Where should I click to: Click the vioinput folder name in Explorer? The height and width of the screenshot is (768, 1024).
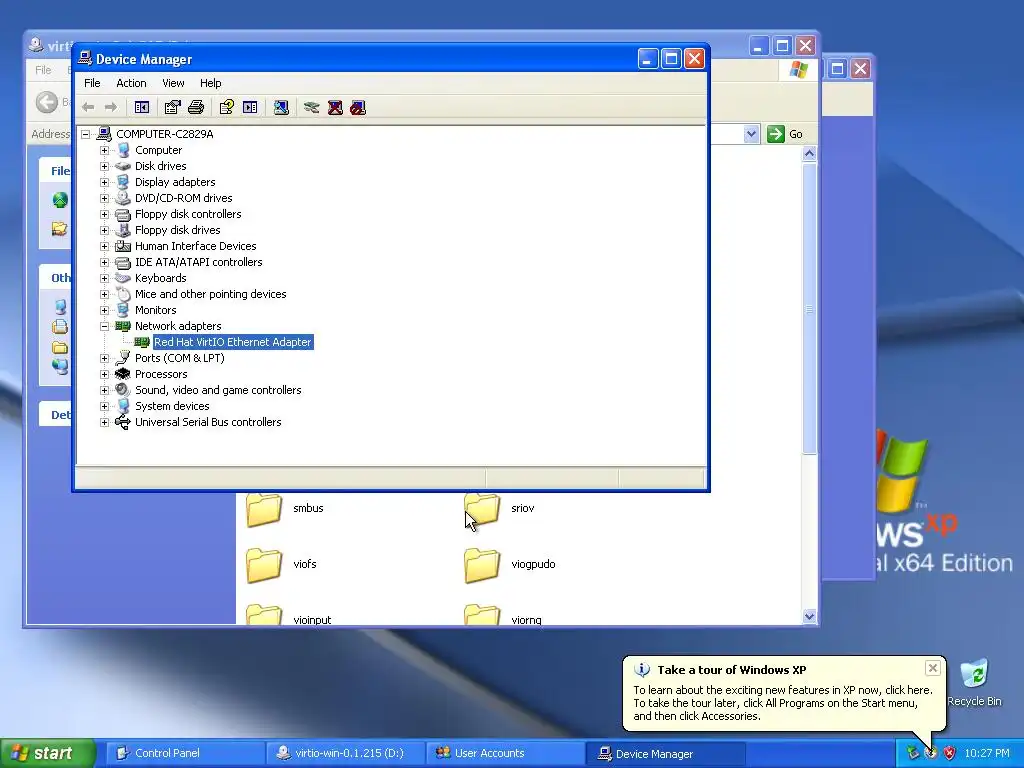click(x=312, y=620)
